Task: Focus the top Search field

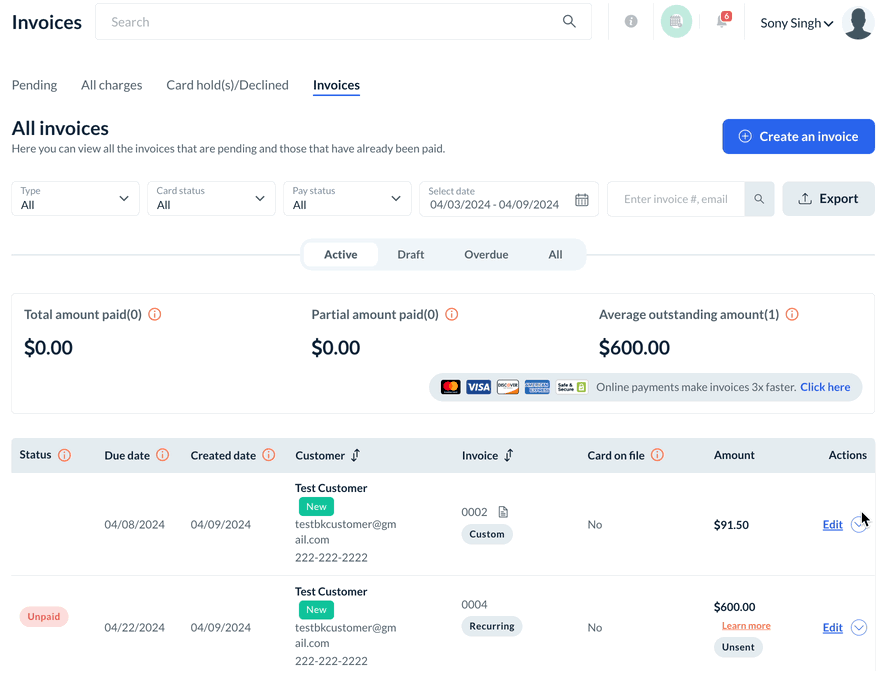Action: tap(343, 22)
